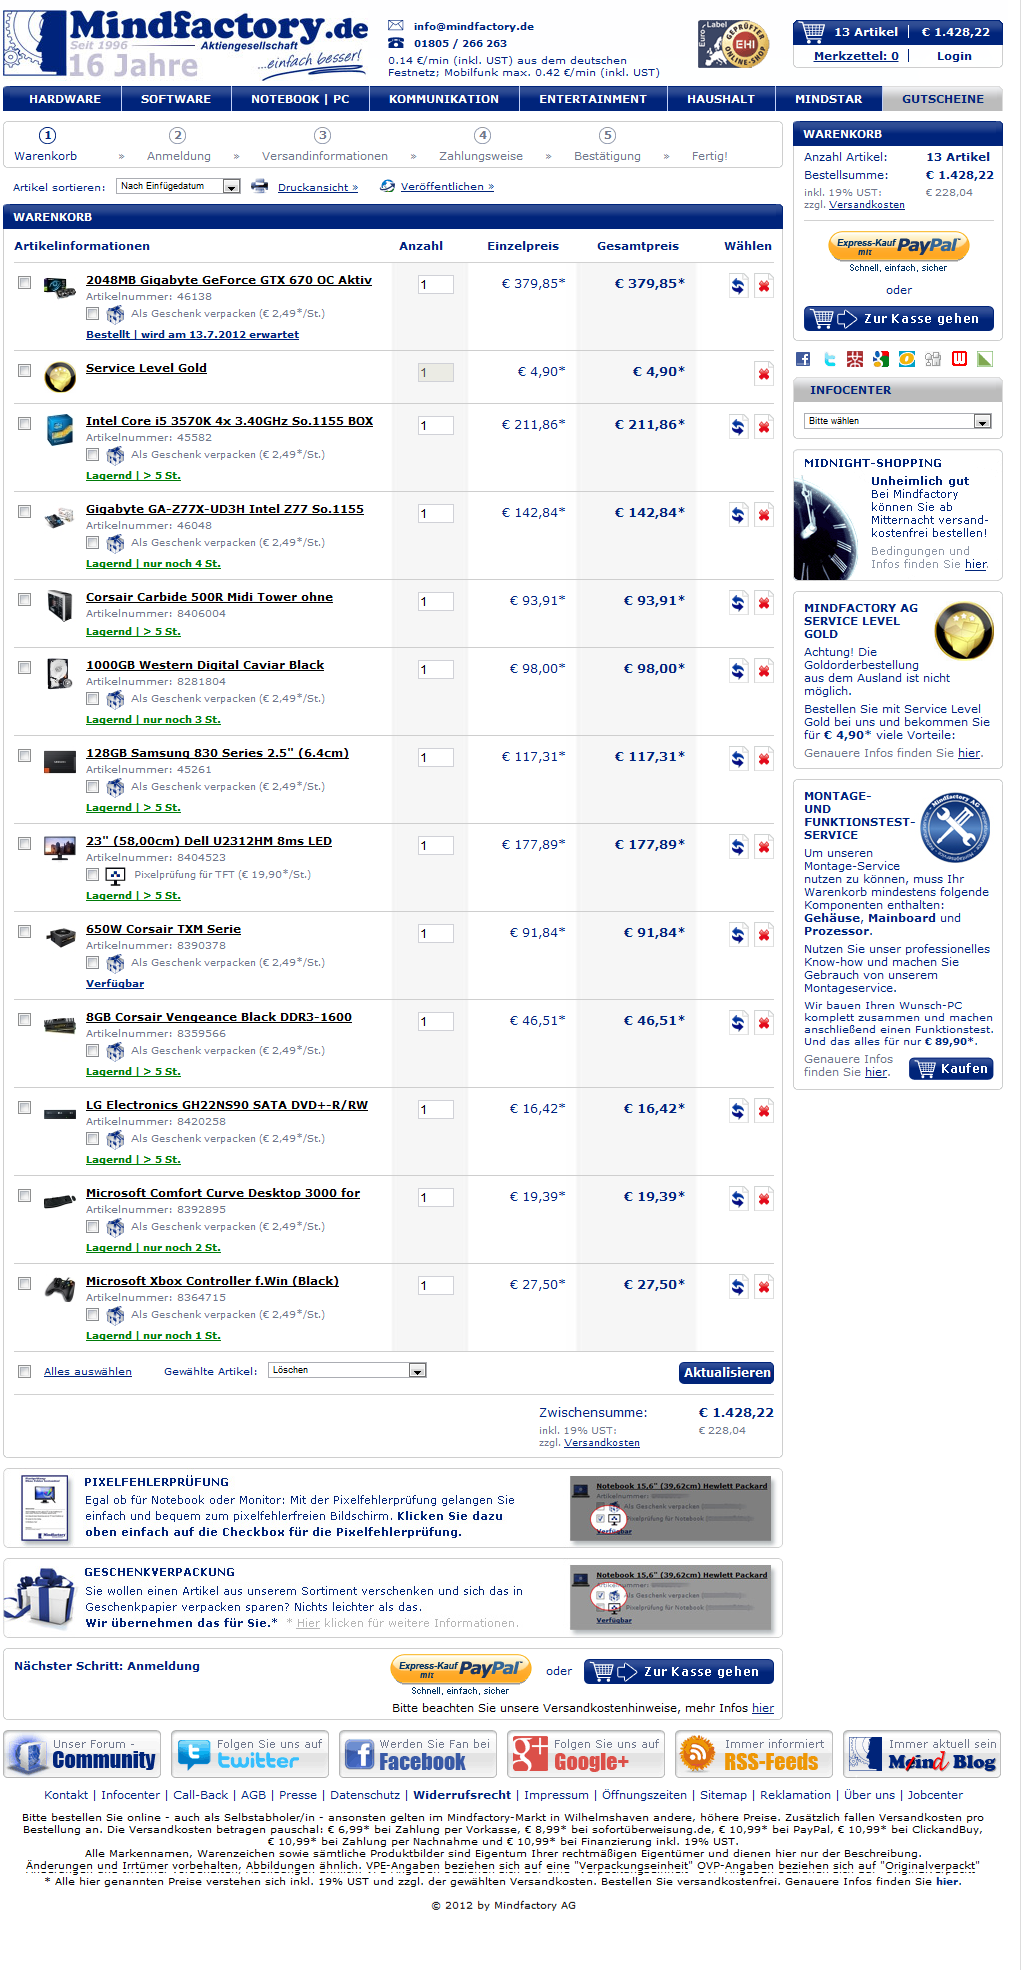Click the publish cart icon
Image resolution: width=1021 pixels, height=1970 pixels.
tap(388, 186)
